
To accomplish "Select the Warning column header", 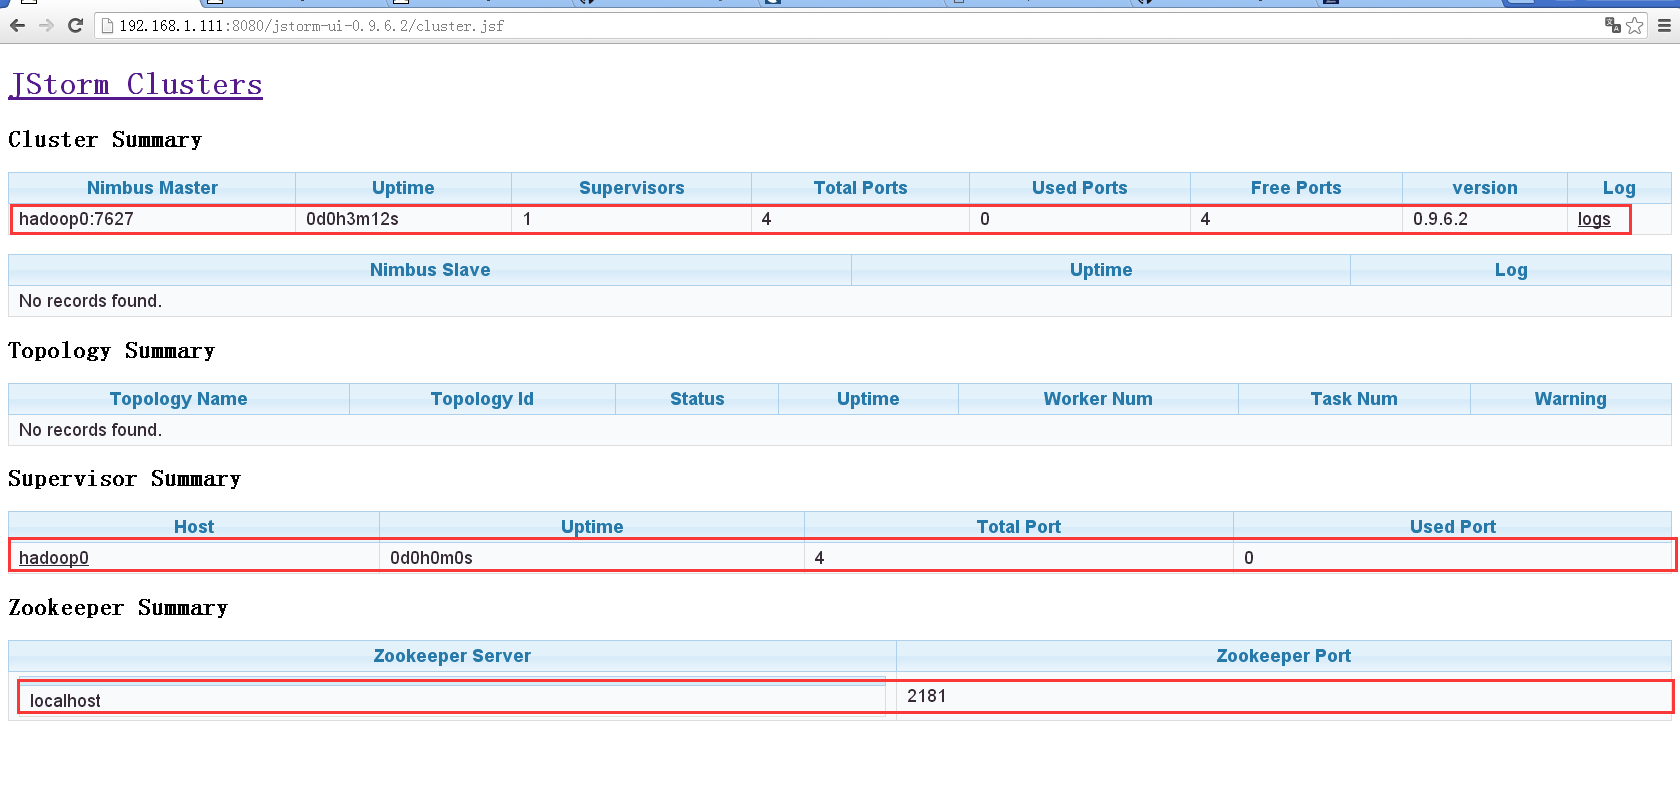I will (x=1571, y=399).
